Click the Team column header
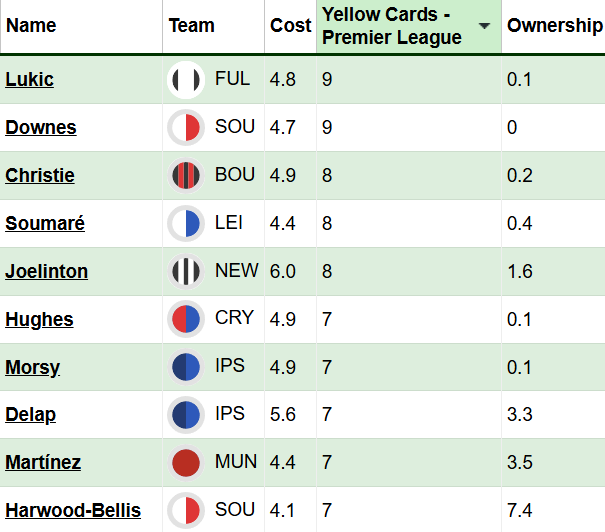 pos(192,26)
